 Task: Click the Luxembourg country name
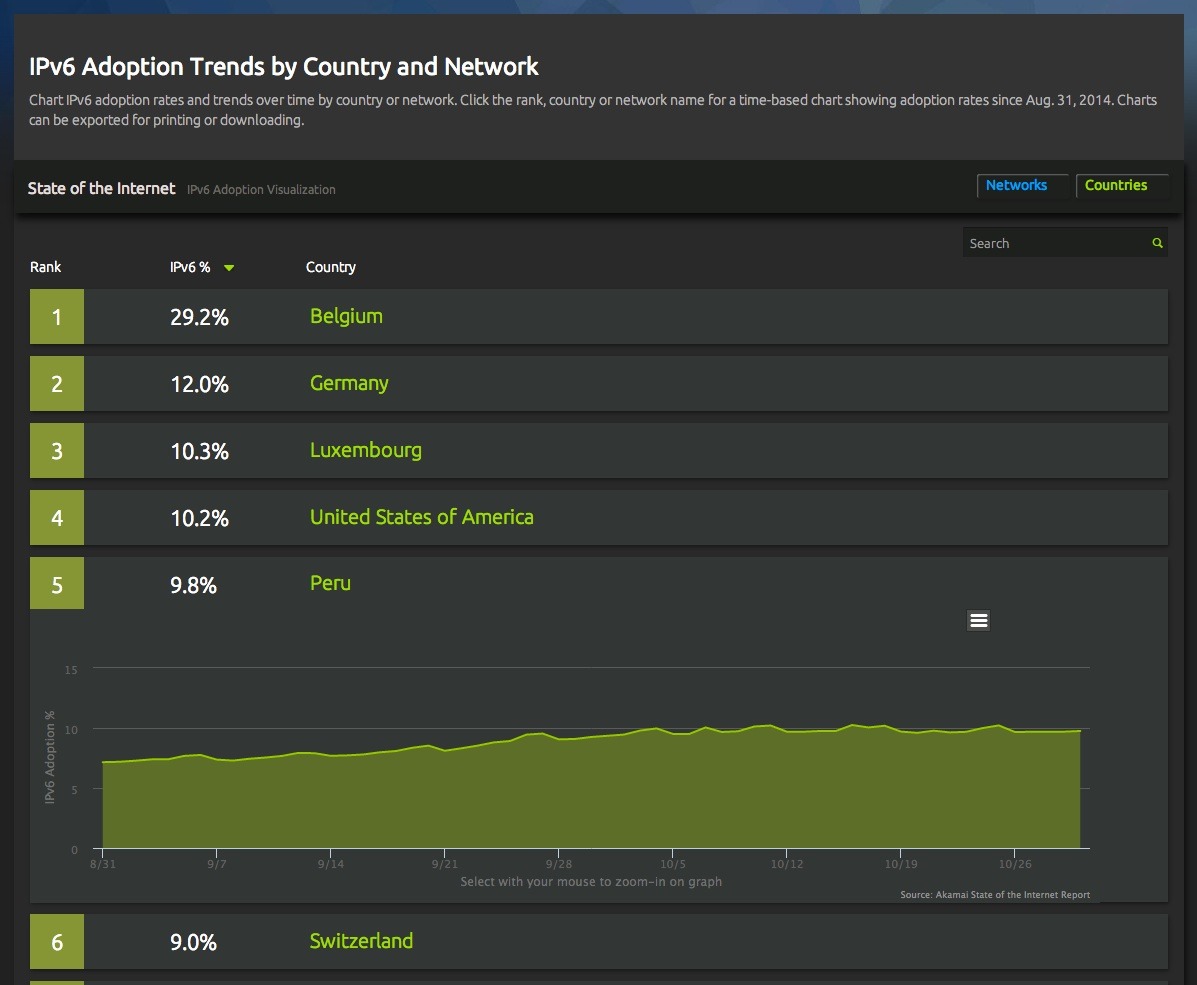[x=365, y=450]
